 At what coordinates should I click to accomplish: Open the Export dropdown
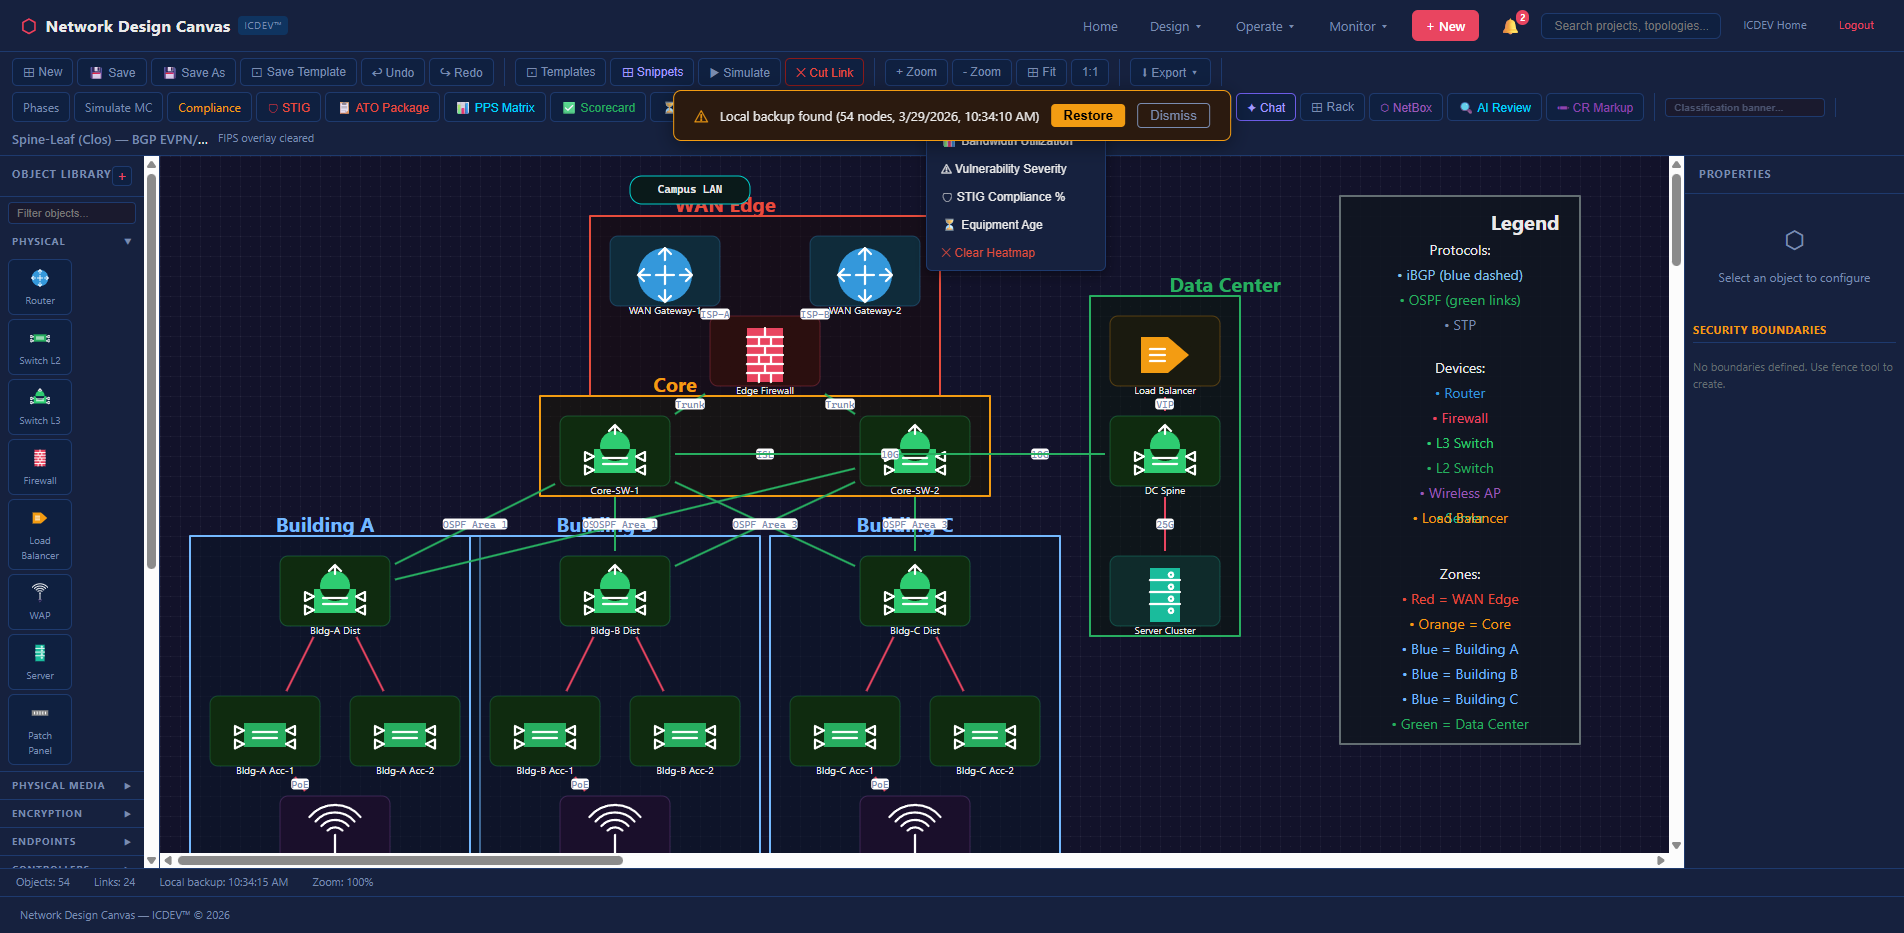(1169, 72)
